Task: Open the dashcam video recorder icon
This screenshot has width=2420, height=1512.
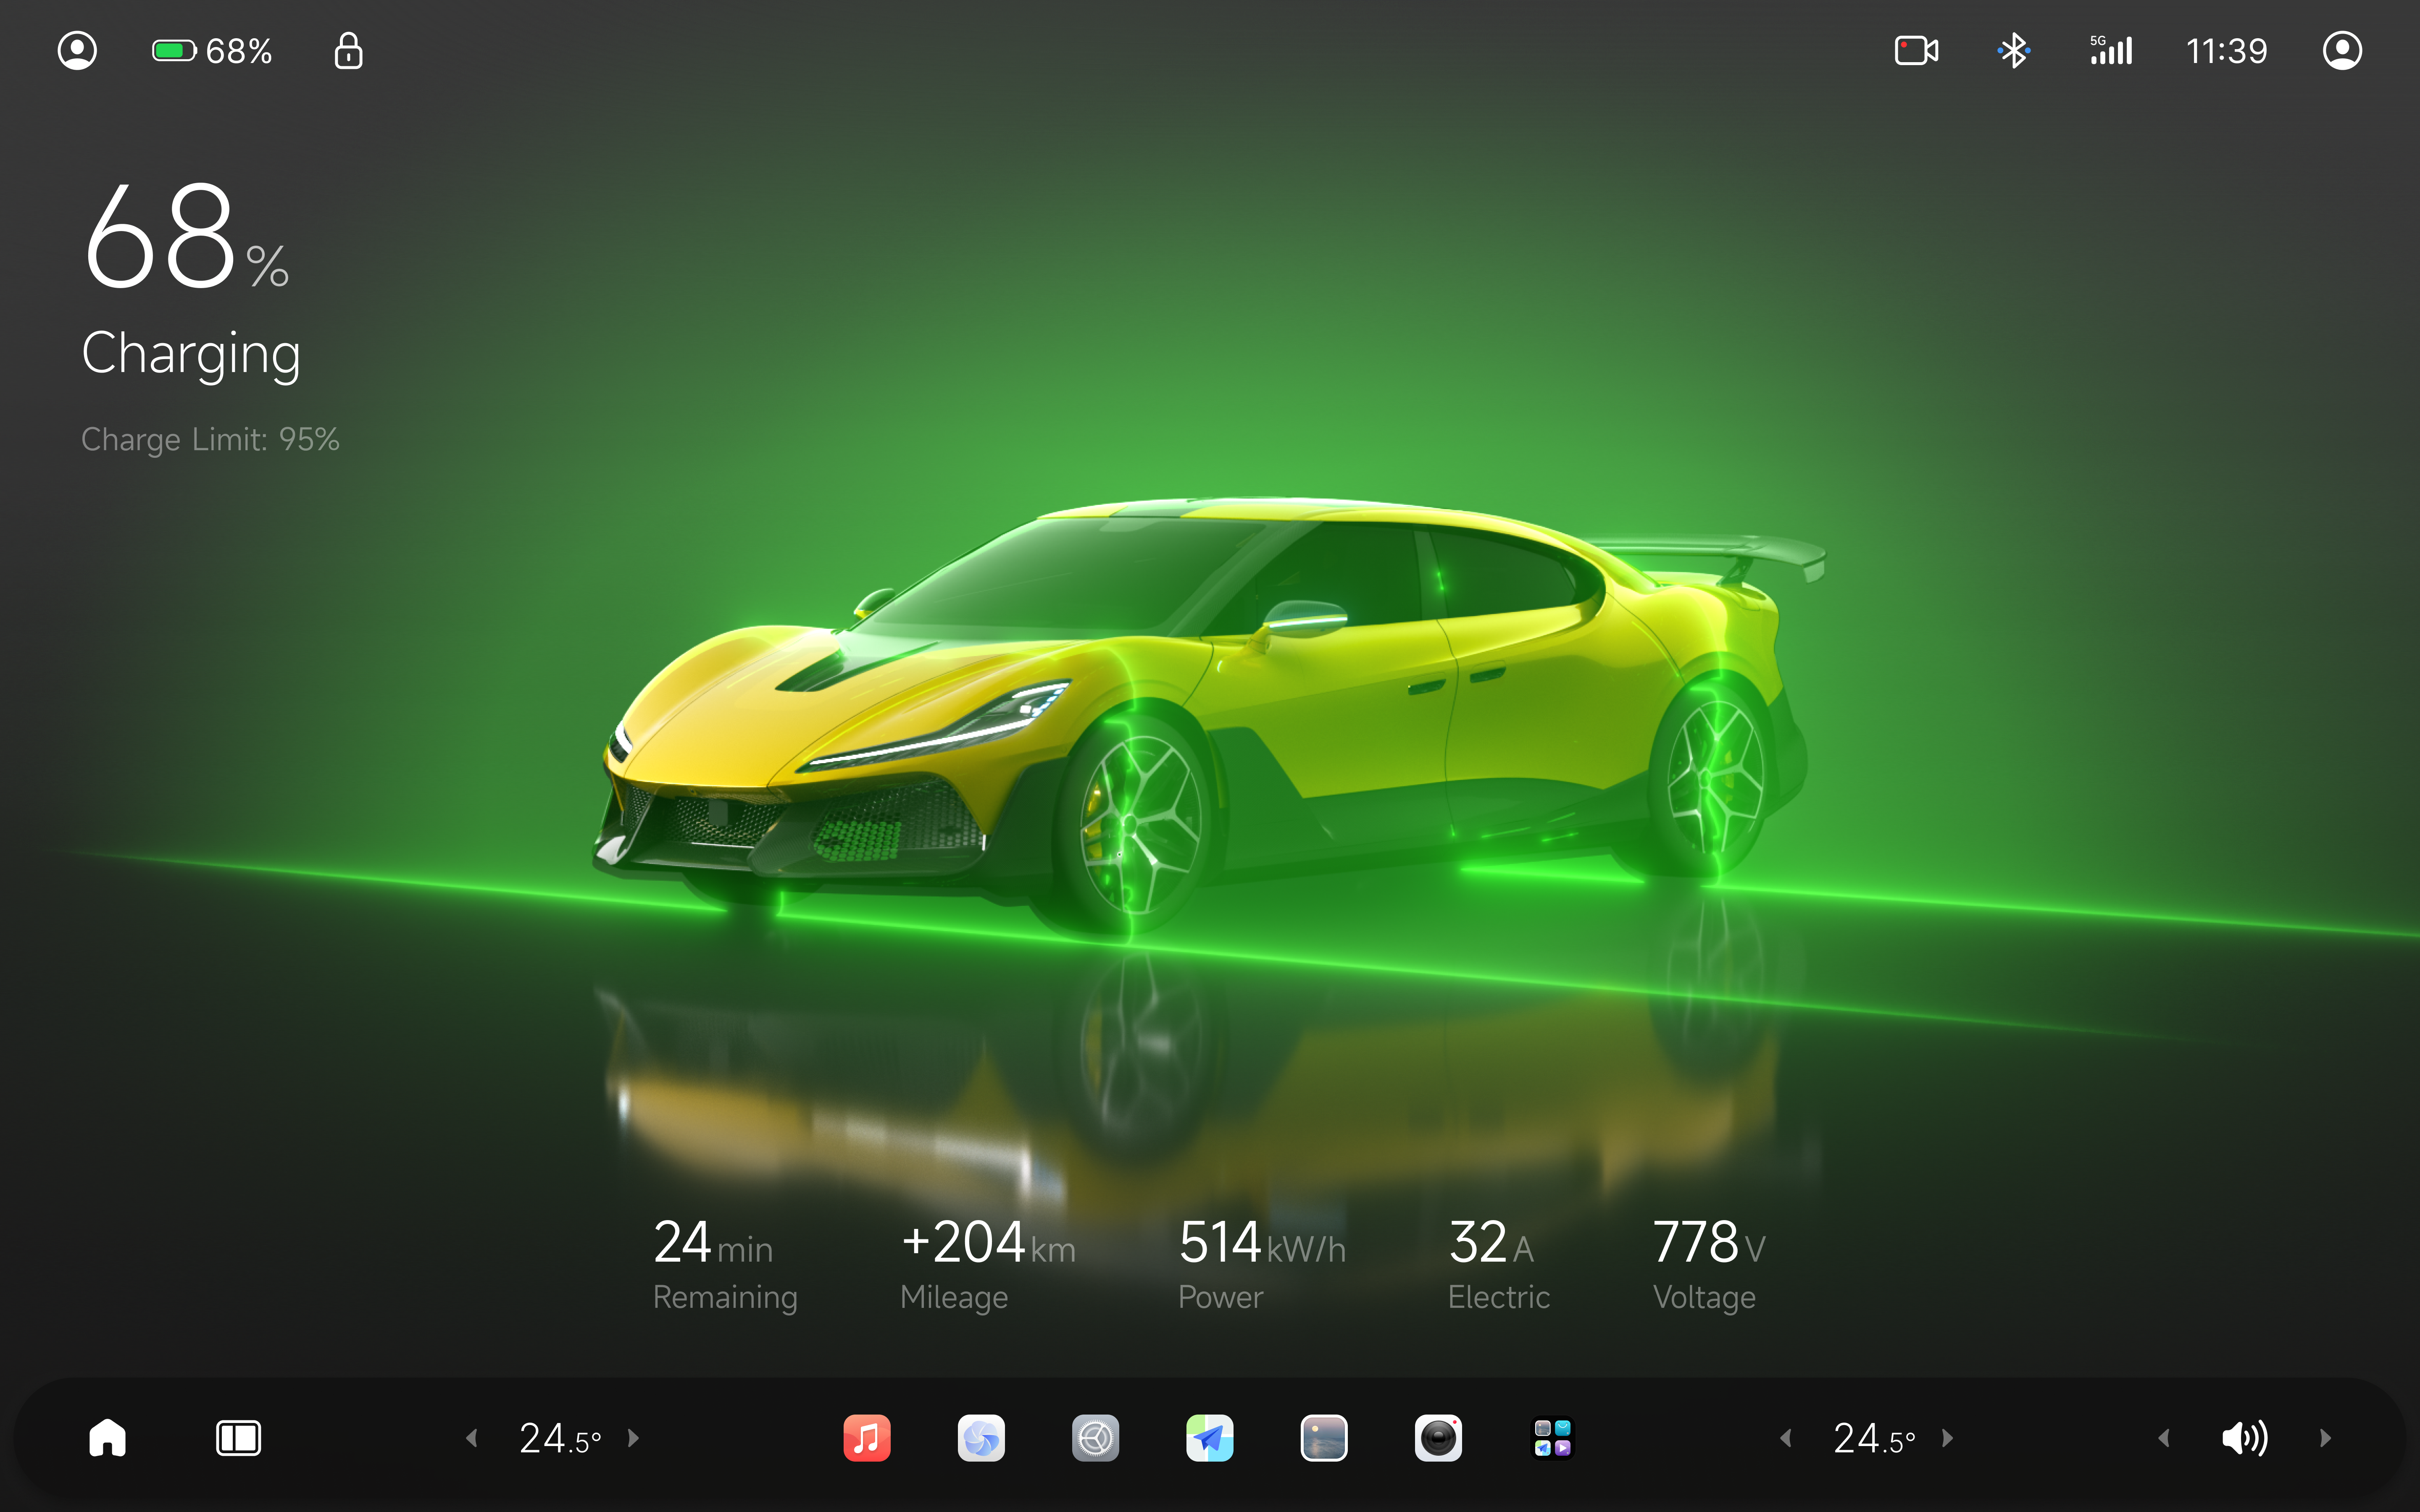Action: [x=1916, y=50]
